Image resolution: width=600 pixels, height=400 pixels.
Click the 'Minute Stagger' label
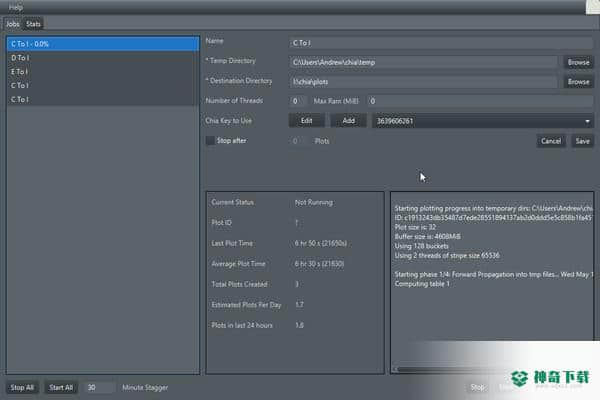145,387
